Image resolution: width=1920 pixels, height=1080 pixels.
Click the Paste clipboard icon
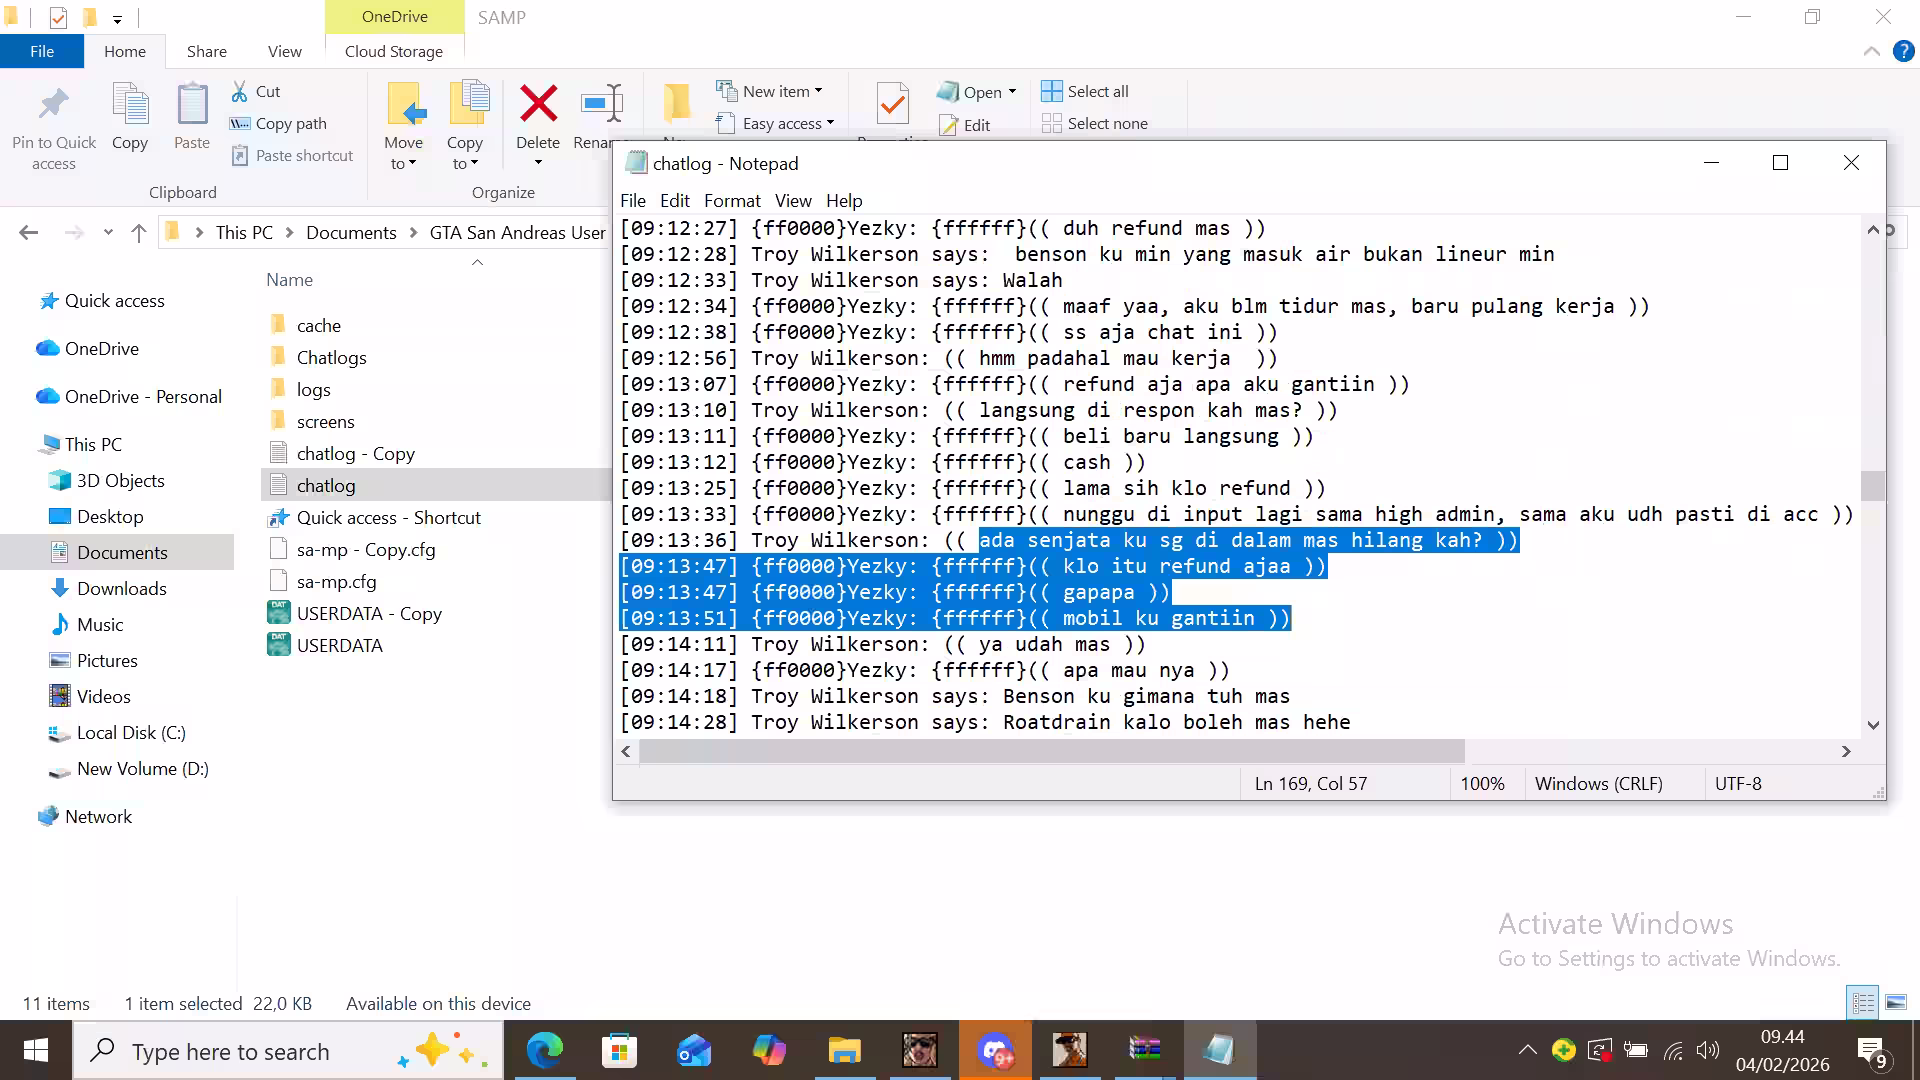(192, 104)
